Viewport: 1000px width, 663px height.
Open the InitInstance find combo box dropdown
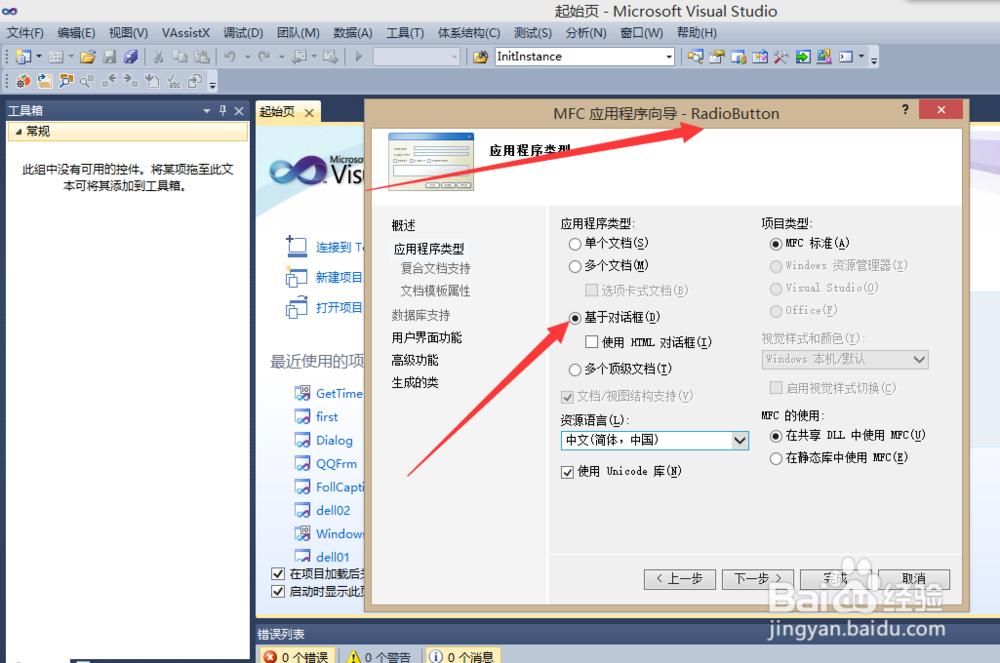point(668,57)
